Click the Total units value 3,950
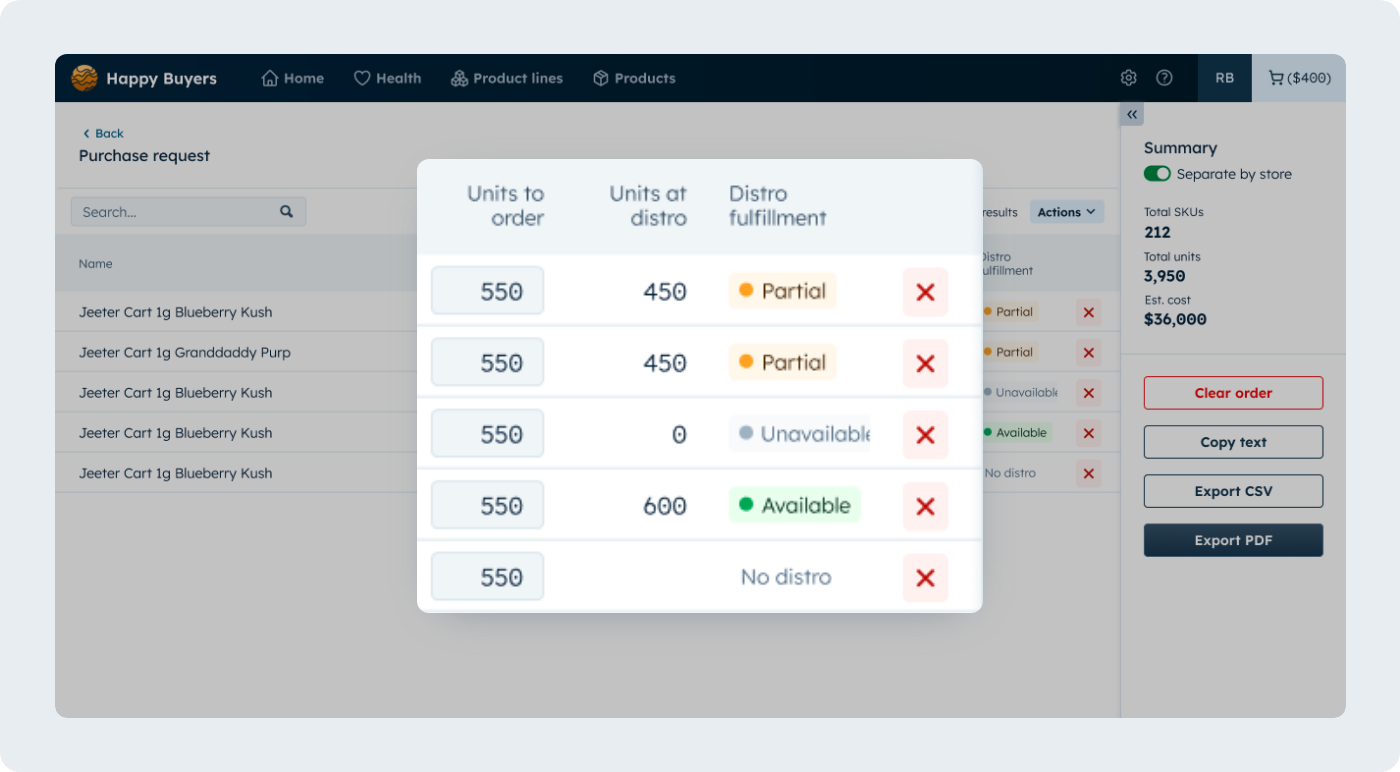The image size is (1400, 772). 1164,276
